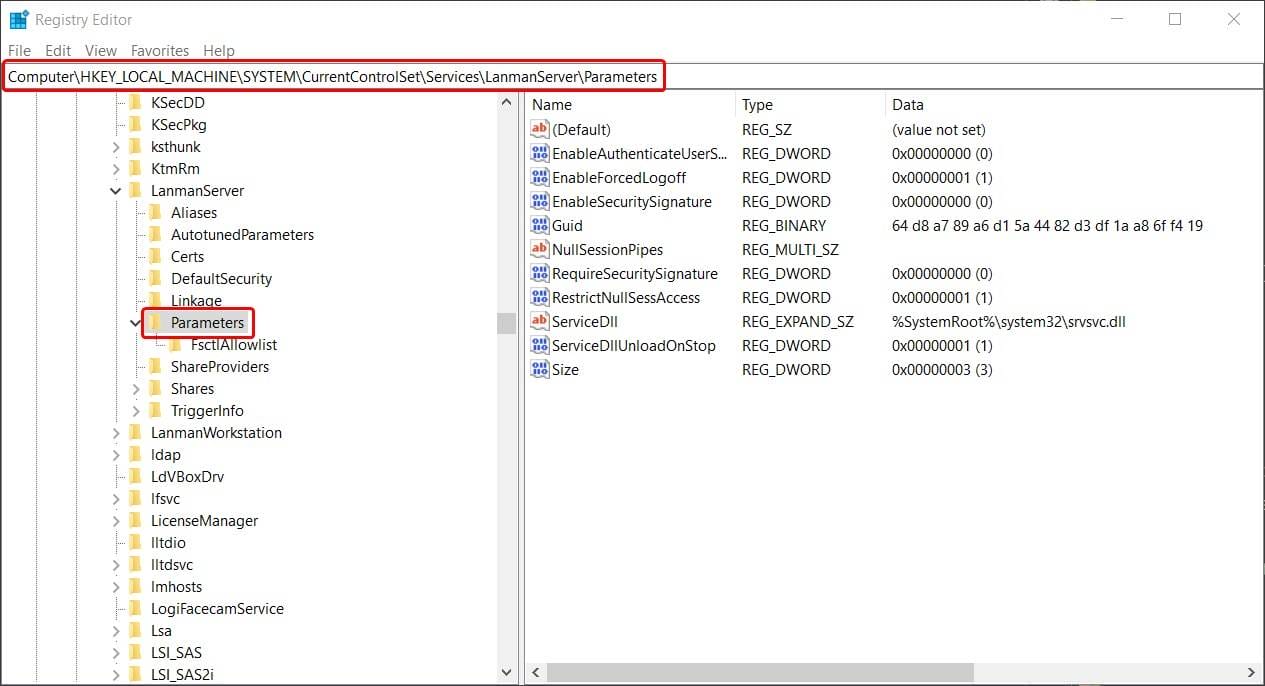The width and height of the screenshot is (1265, 686).
Task: Click the DWORD icon beside RequireSecuritySignature
Action: click(539, 273)
